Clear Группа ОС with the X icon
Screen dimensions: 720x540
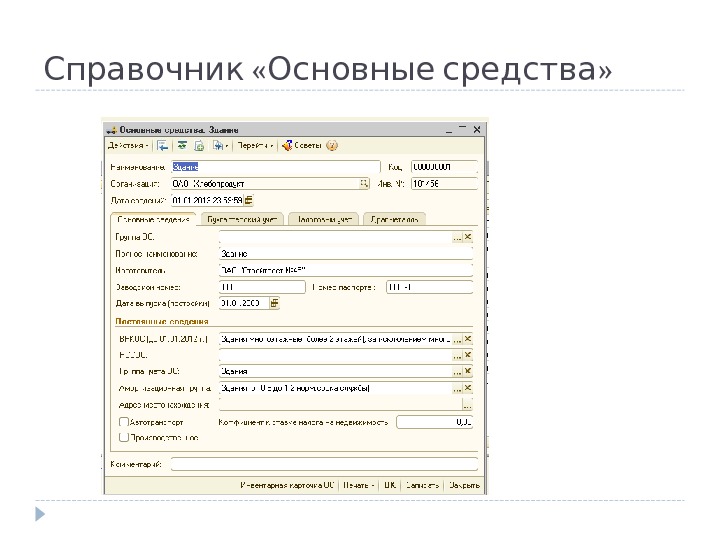tap(468, 237)
